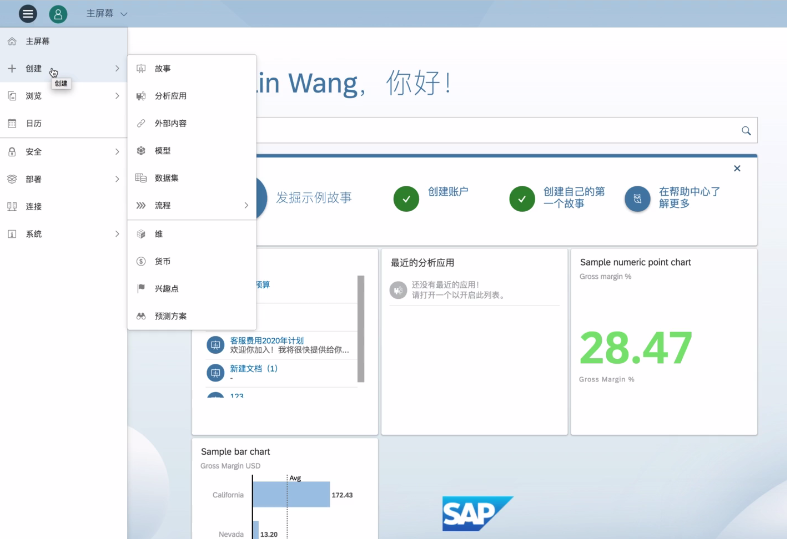Click the 客服费用2020年计划 story icon
787x539 pixels.
click(x=215, y=345)
